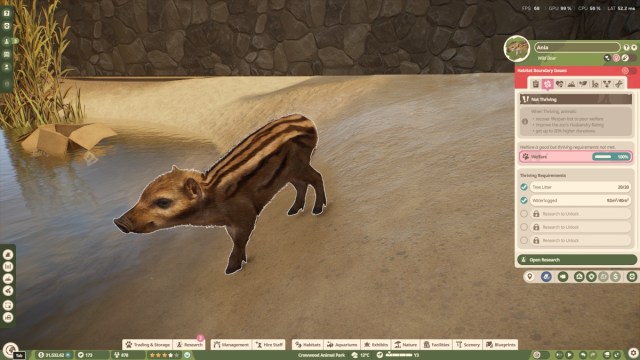
Task: Click the second icon in top-left sidebar
Action: (x=7, y=26)
